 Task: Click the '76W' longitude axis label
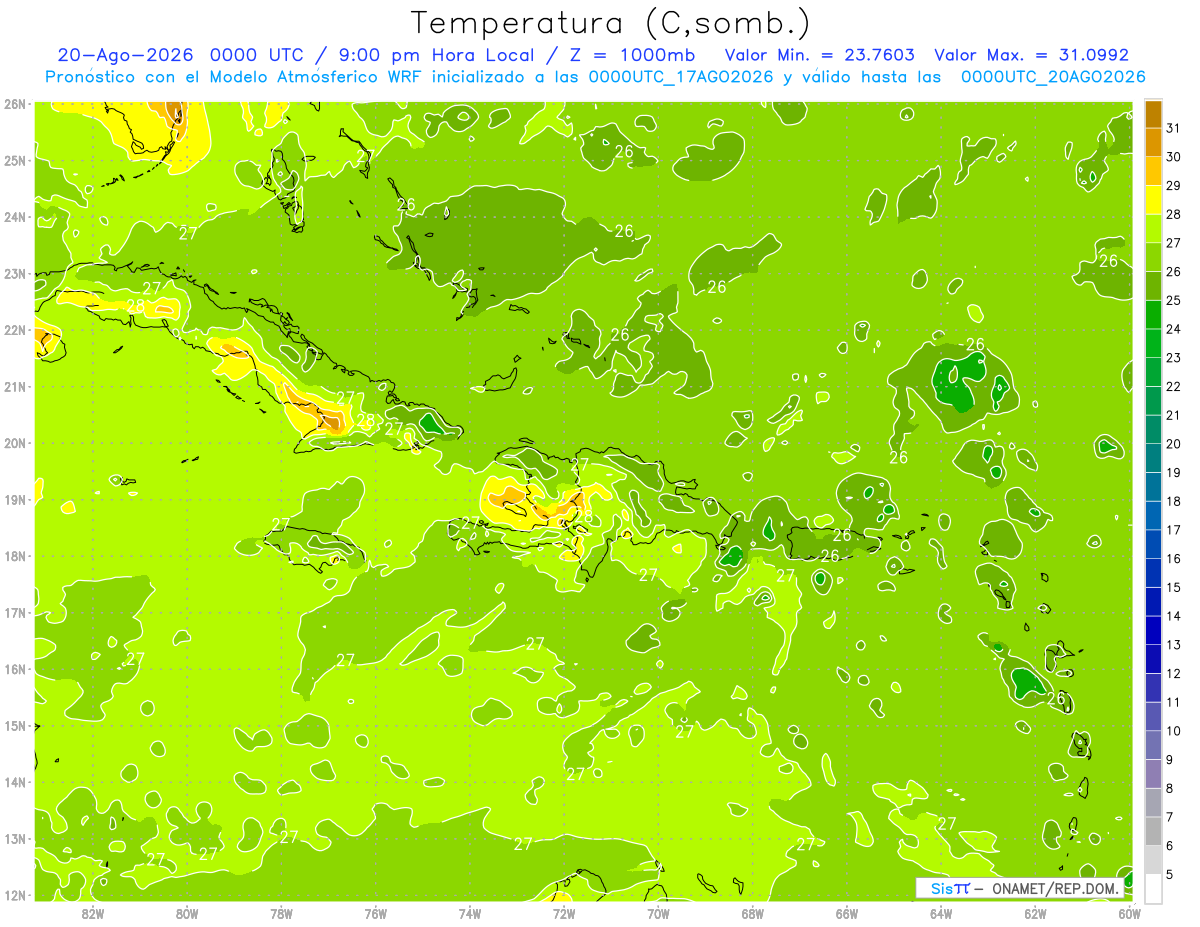click(375, 912)
